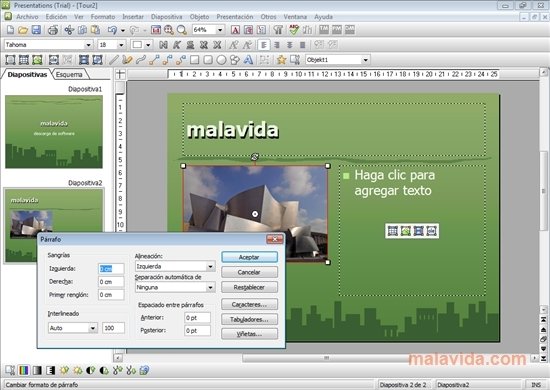The height and width of the screenshot is (390, 550).
Task: Click the color mode rainbow icon
Action: point(24,370)
